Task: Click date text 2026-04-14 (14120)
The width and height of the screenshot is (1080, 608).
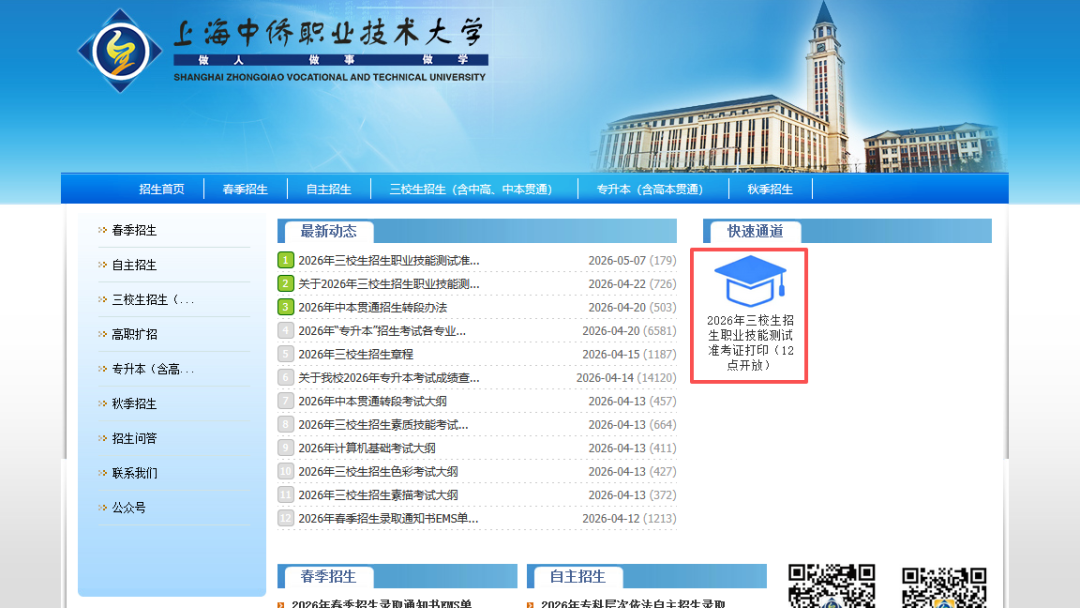Action: pos(626,377)
